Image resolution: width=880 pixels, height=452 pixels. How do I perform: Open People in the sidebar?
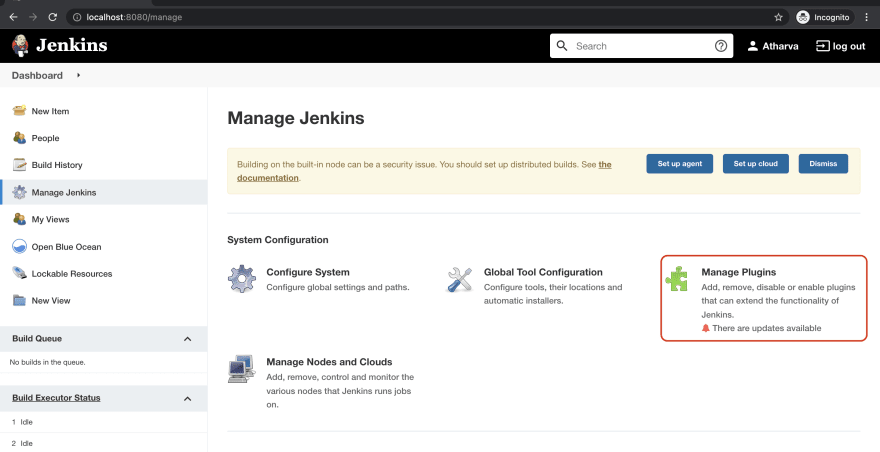pos(45,138)
